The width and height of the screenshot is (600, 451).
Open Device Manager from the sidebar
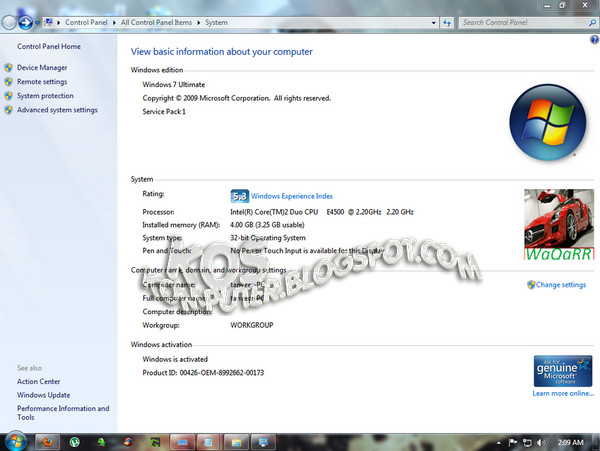click(x=42, y=68)
